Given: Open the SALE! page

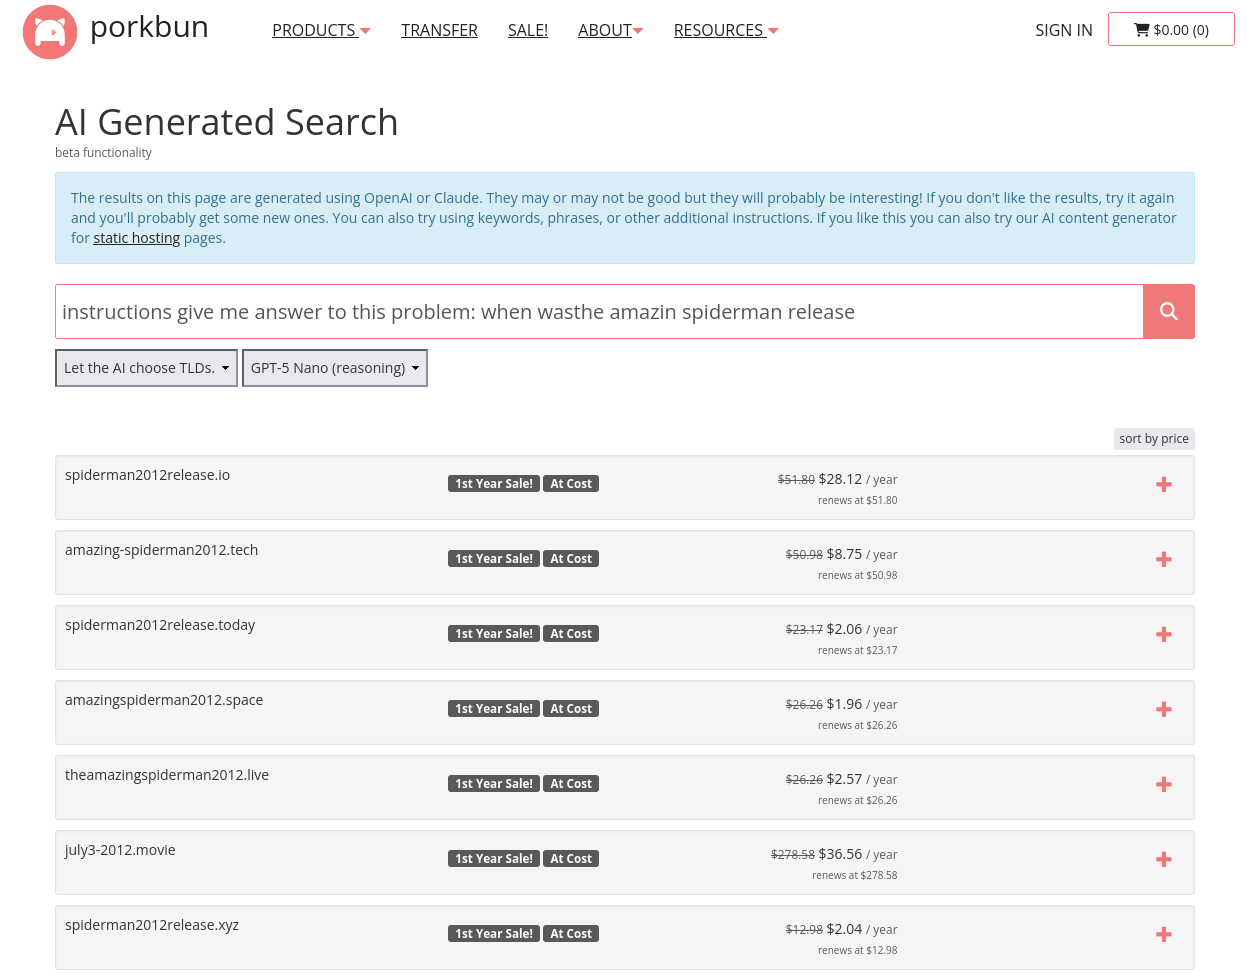Looking at the screenshot, I should pyautogui.click(x=528, y=31).
